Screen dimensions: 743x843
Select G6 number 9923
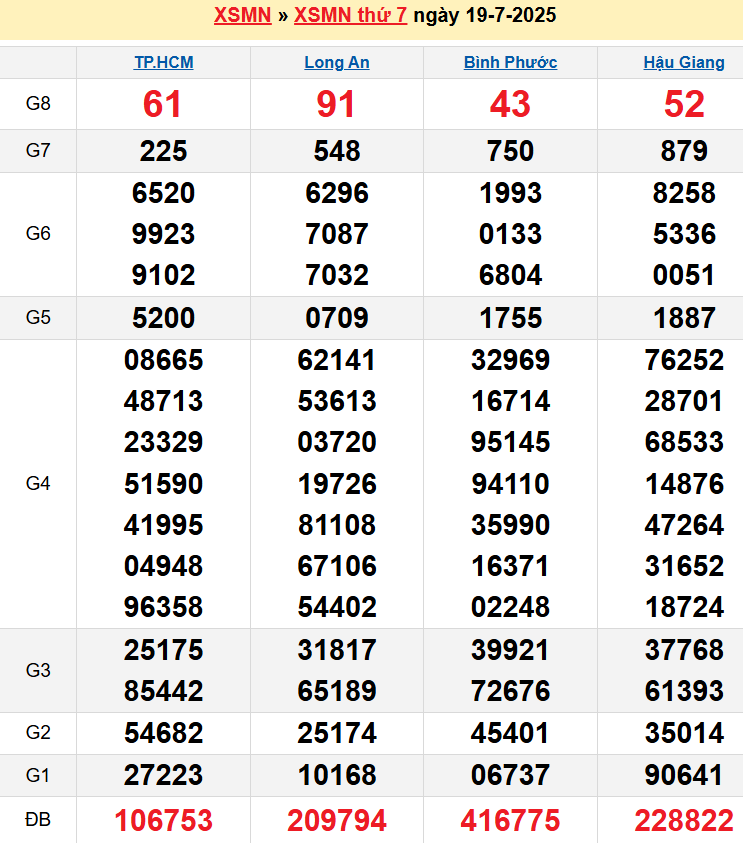pos(163,234)
